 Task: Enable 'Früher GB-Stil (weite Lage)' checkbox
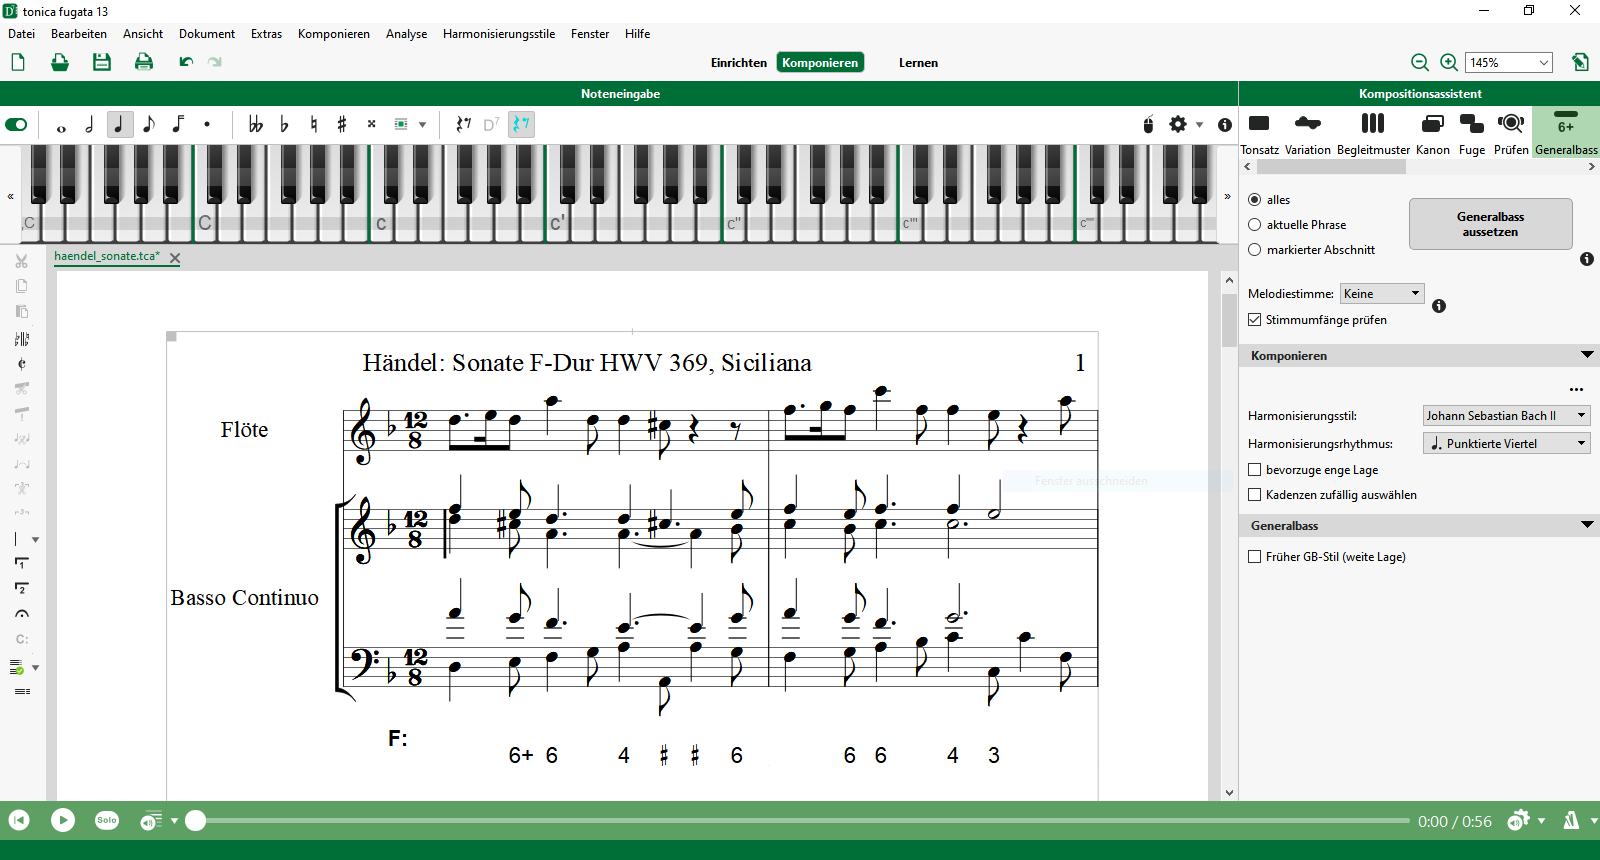(1254, 557)
